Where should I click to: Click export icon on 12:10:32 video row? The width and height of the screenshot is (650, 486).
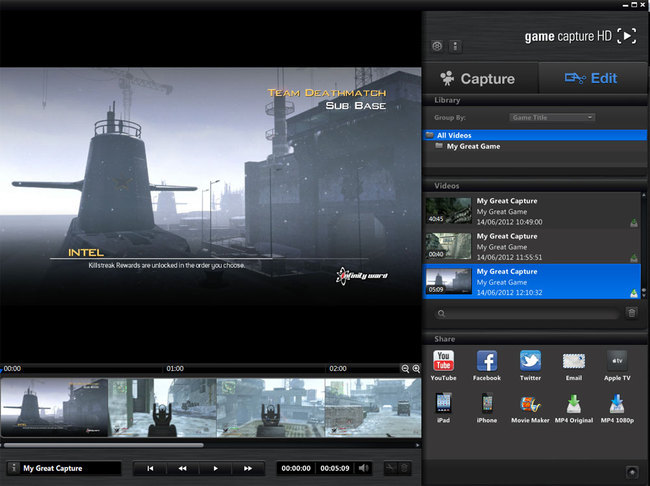pyautogui.click(x=634, y=293)
